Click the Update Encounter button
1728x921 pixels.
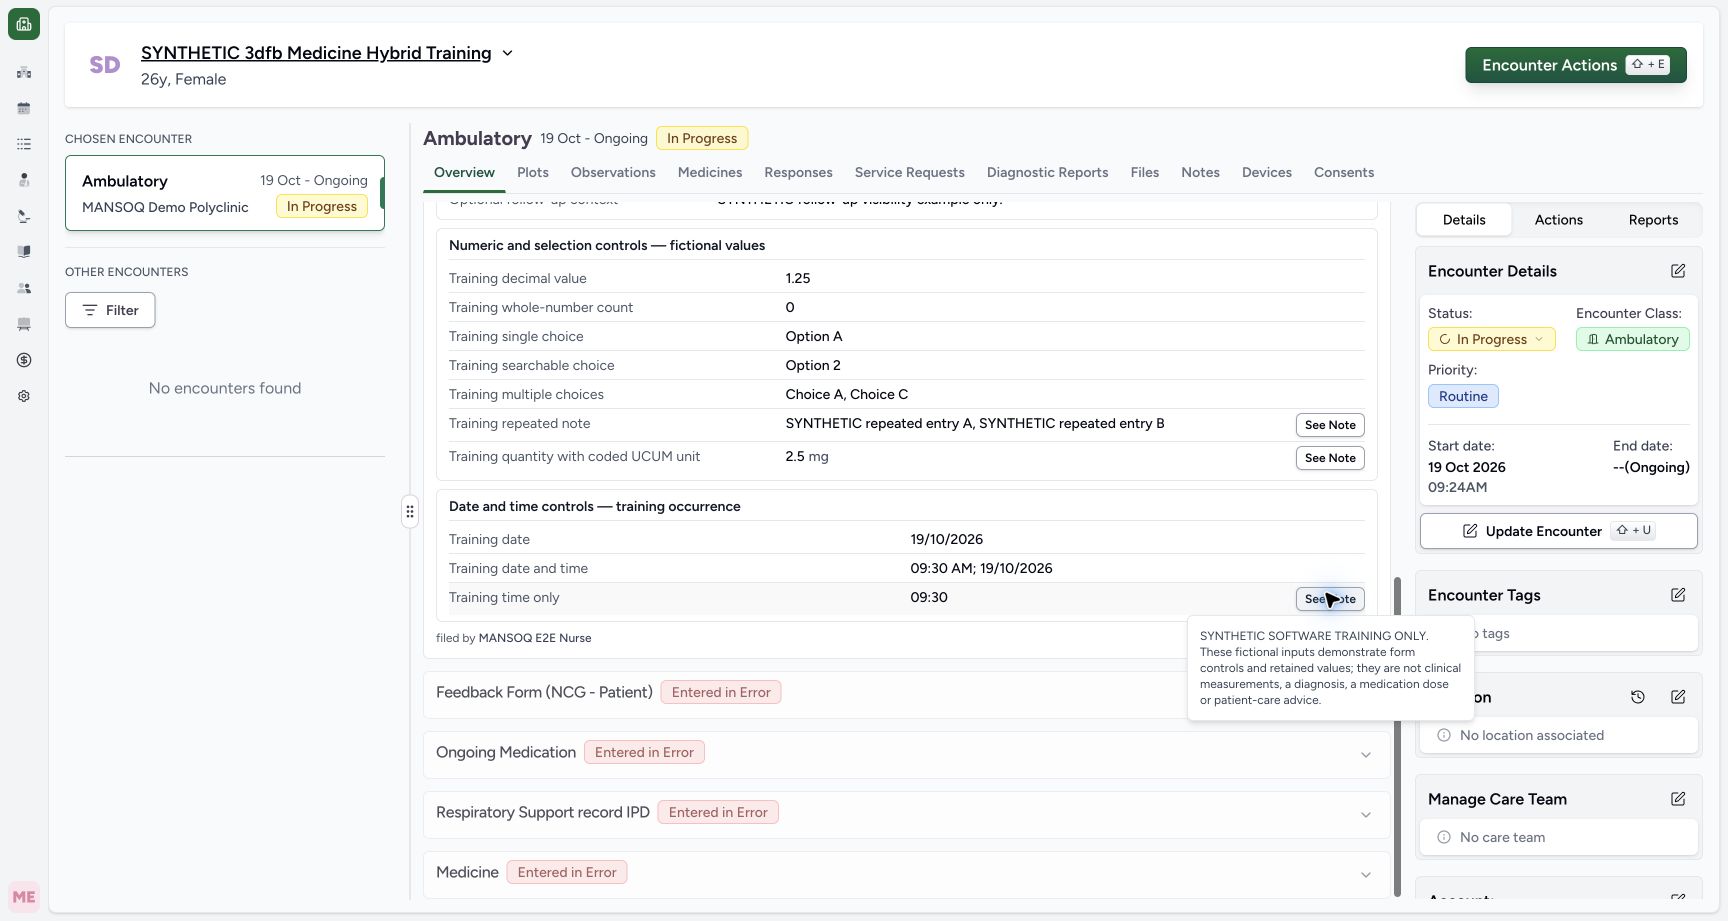1558,531
